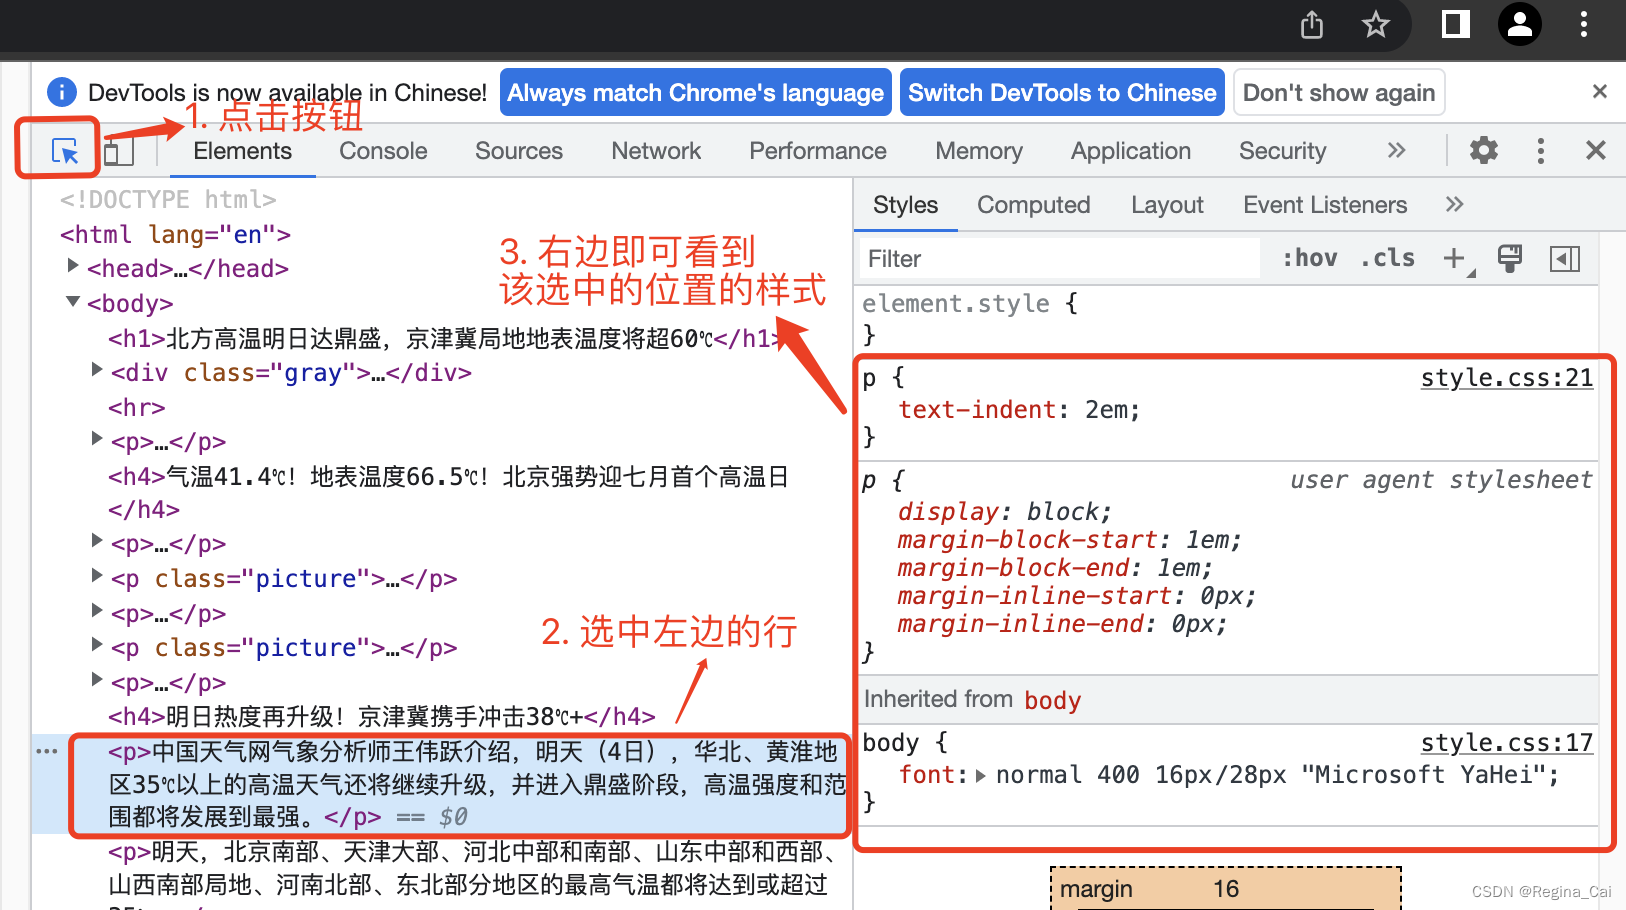Toggle the Chrome side panel icon

pyautogui.click(x=1455, y=24)
